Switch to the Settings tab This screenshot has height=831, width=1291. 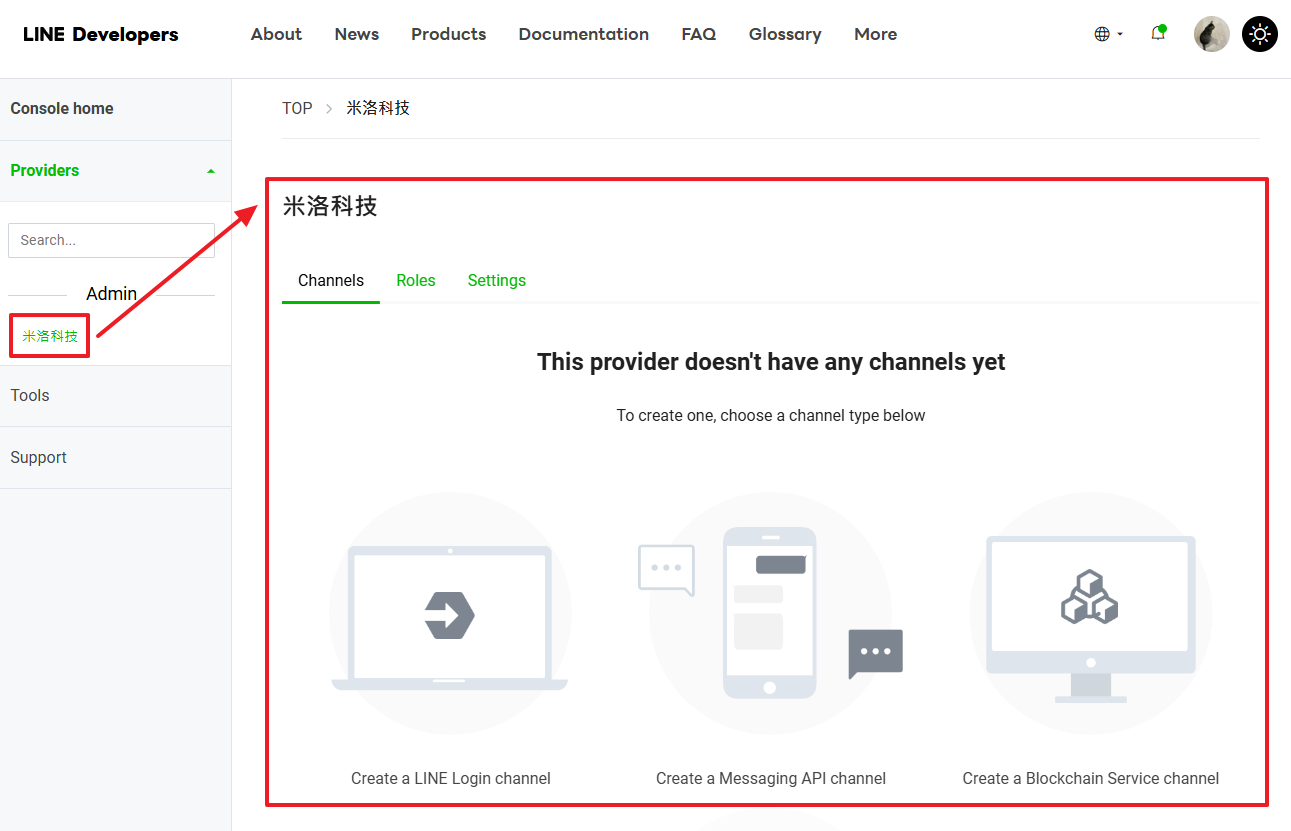(x=497, y=281)
